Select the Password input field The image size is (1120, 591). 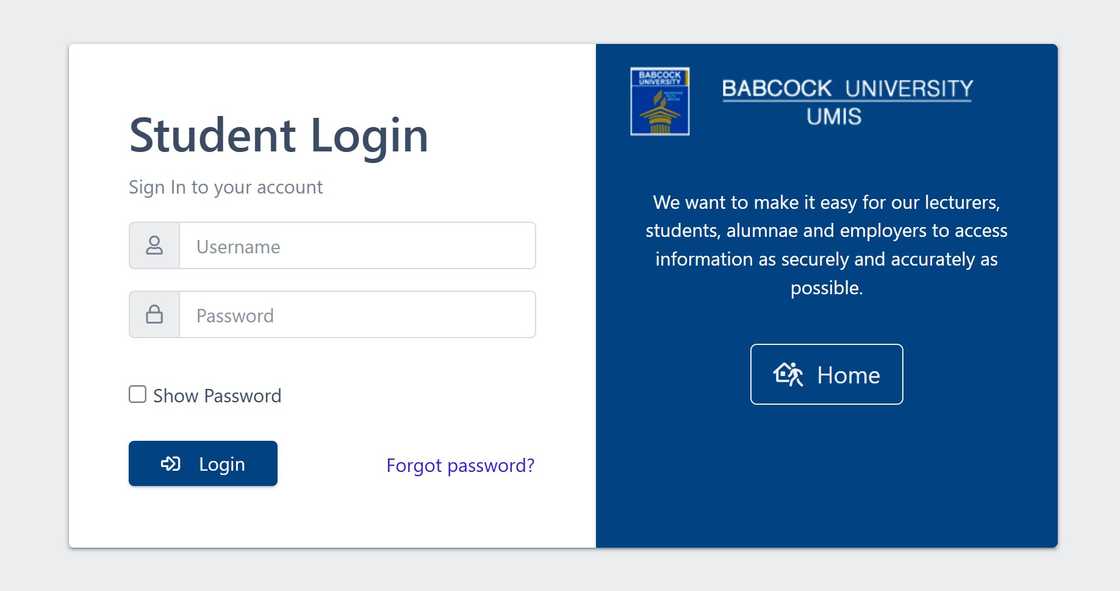[355, 314]
